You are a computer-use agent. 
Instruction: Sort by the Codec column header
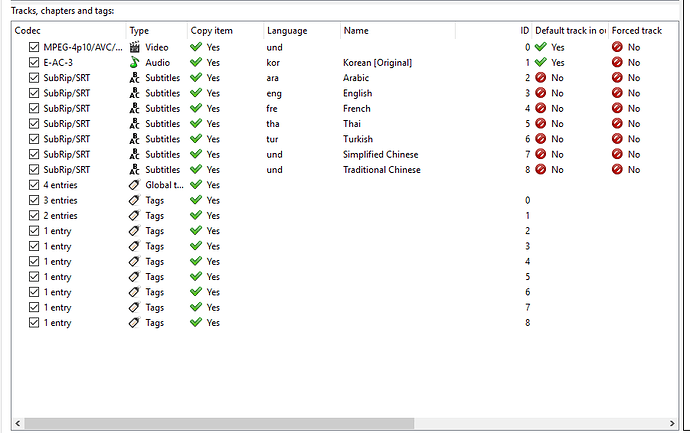[x=69, y=31]
